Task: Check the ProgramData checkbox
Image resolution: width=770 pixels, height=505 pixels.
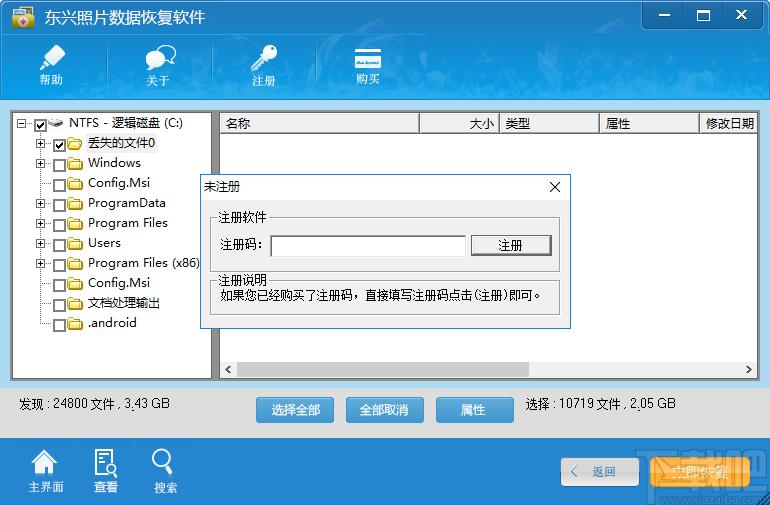Action: pyautogui.click(x=59, y=205)
